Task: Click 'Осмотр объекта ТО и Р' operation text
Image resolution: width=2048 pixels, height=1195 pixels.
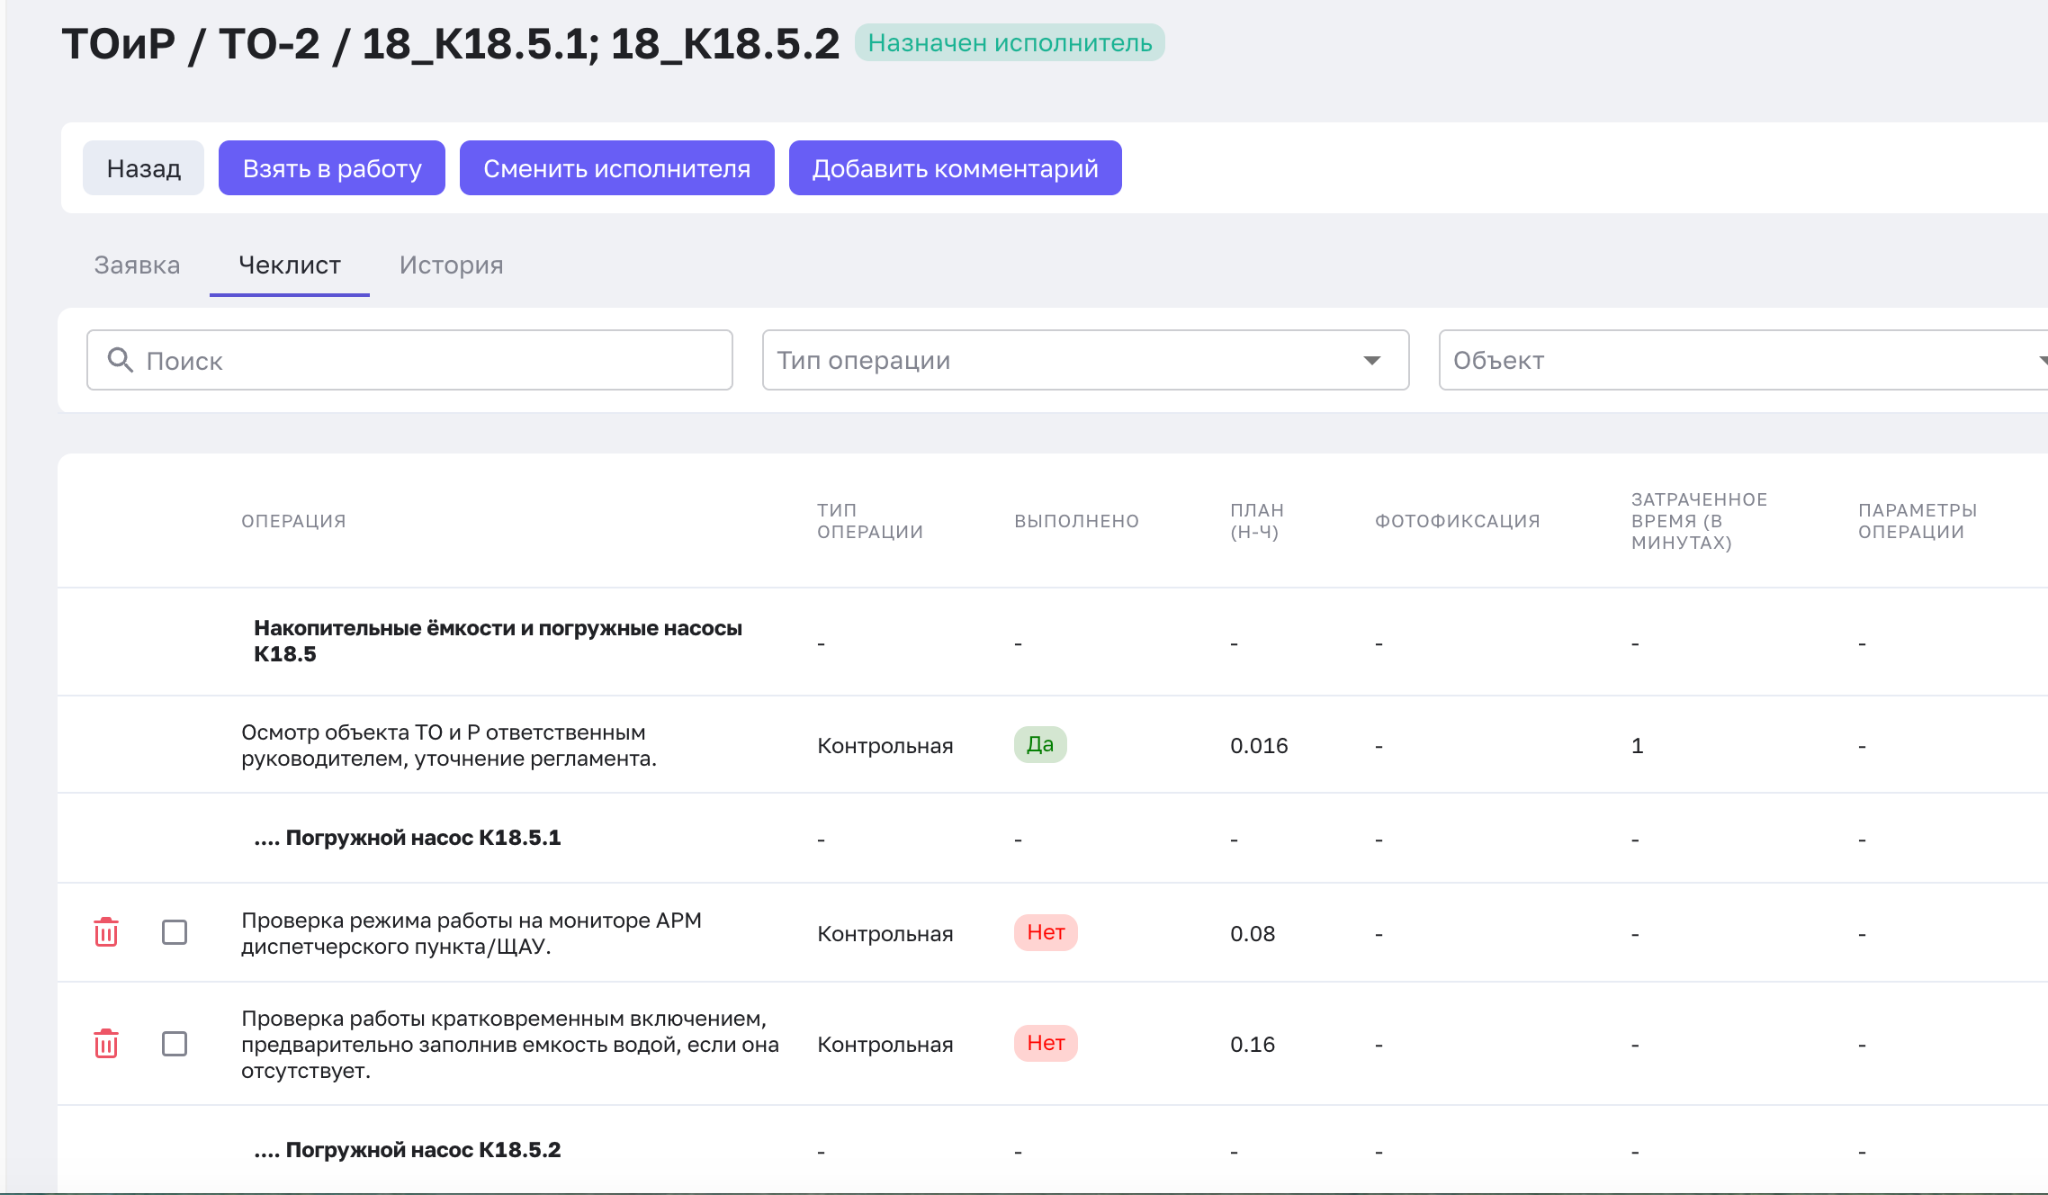Action: click(x=448, y=745)
